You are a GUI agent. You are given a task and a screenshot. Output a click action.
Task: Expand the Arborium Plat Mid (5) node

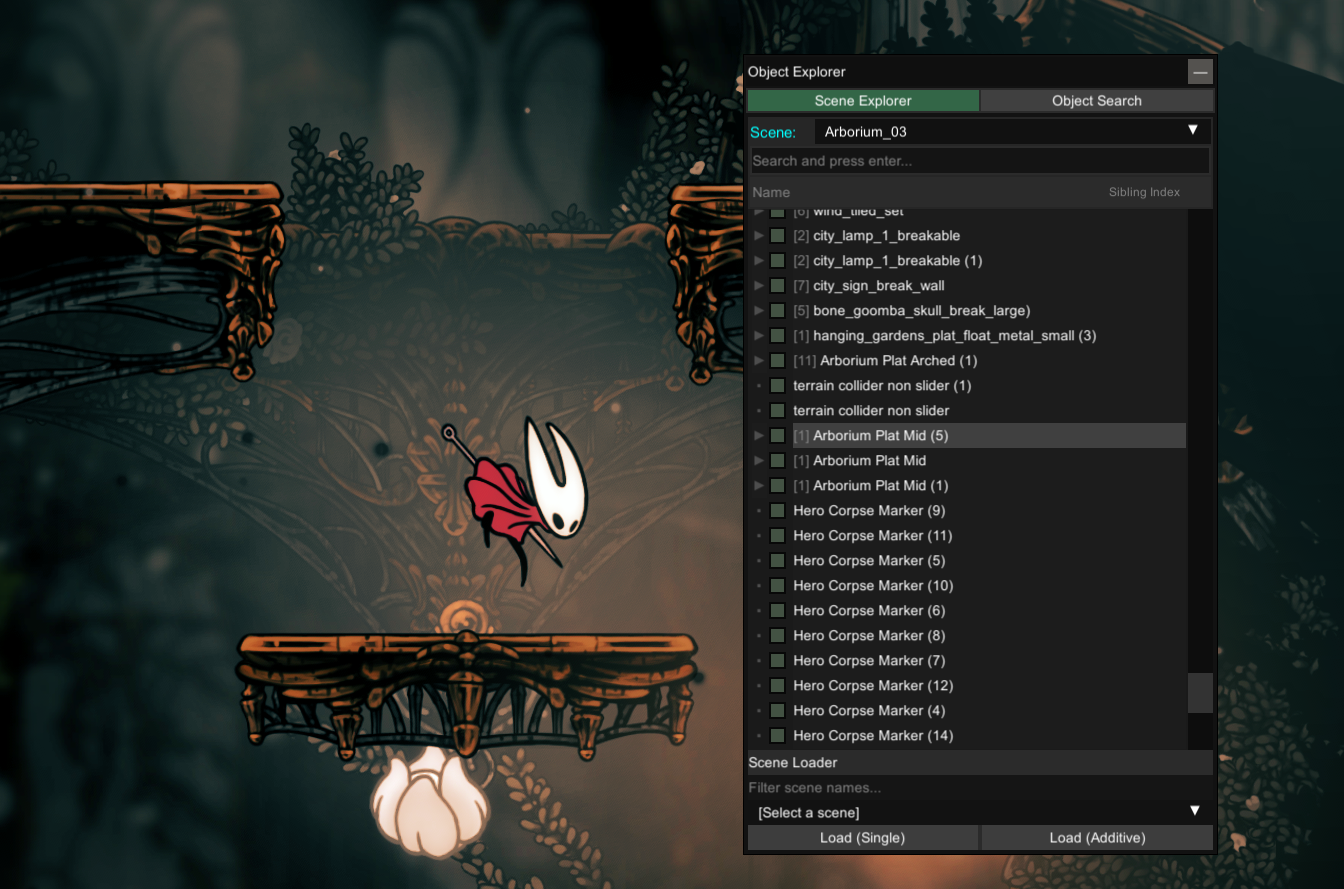759,436
